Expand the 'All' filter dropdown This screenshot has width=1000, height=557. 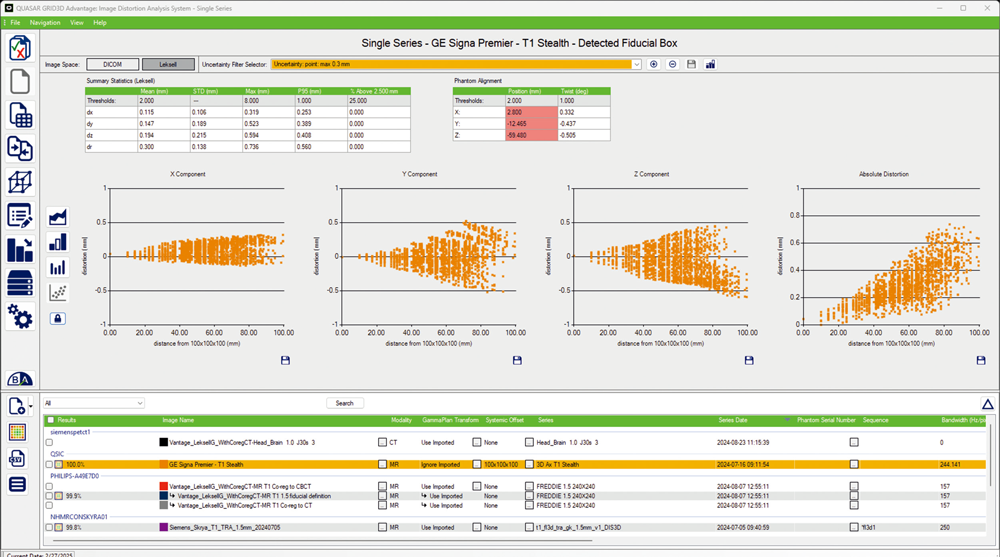click(139, 404)
